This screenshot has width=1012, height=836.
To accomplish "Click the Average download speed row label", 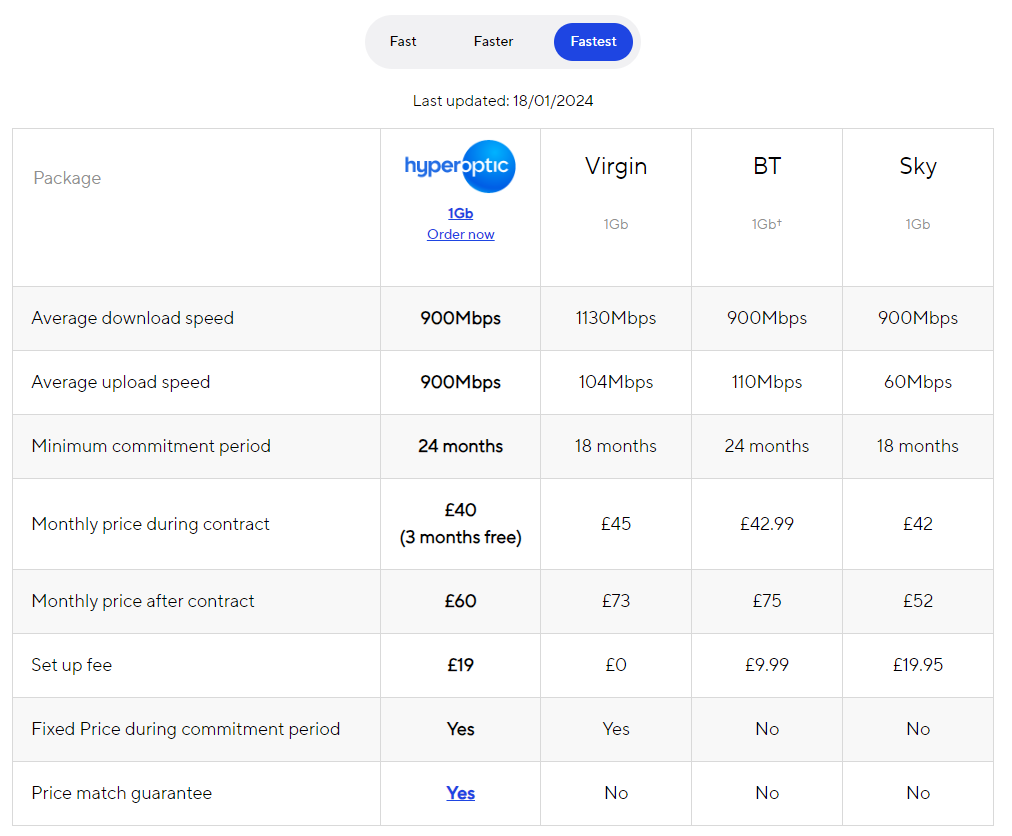I will pos(132,318).
